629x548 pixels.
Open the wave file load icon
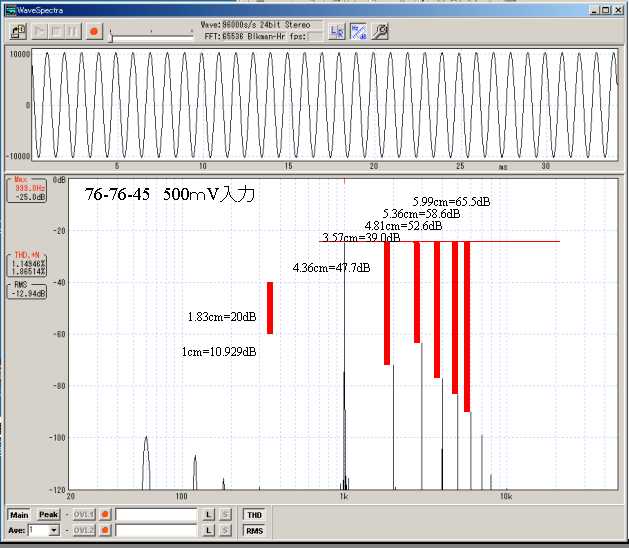pyautogui.click(x=18, y=31)
